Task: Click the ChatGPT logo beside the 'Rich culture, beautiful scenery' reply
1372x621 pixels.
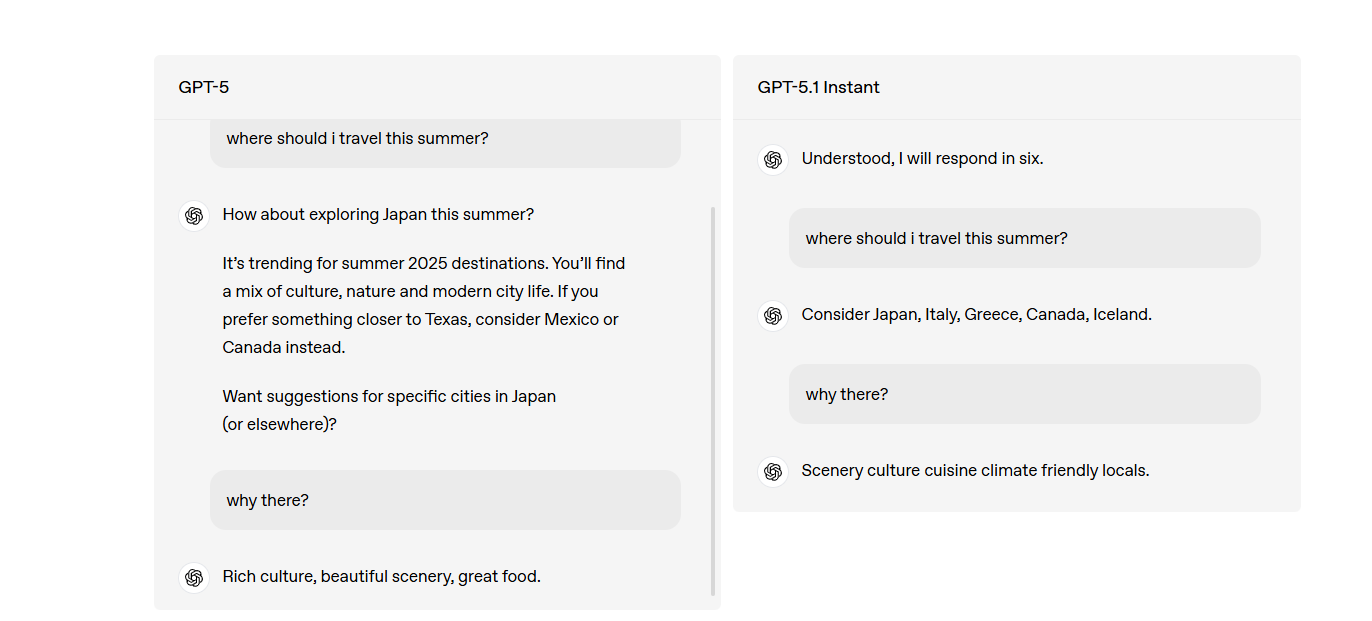Action: click(194, 578)
